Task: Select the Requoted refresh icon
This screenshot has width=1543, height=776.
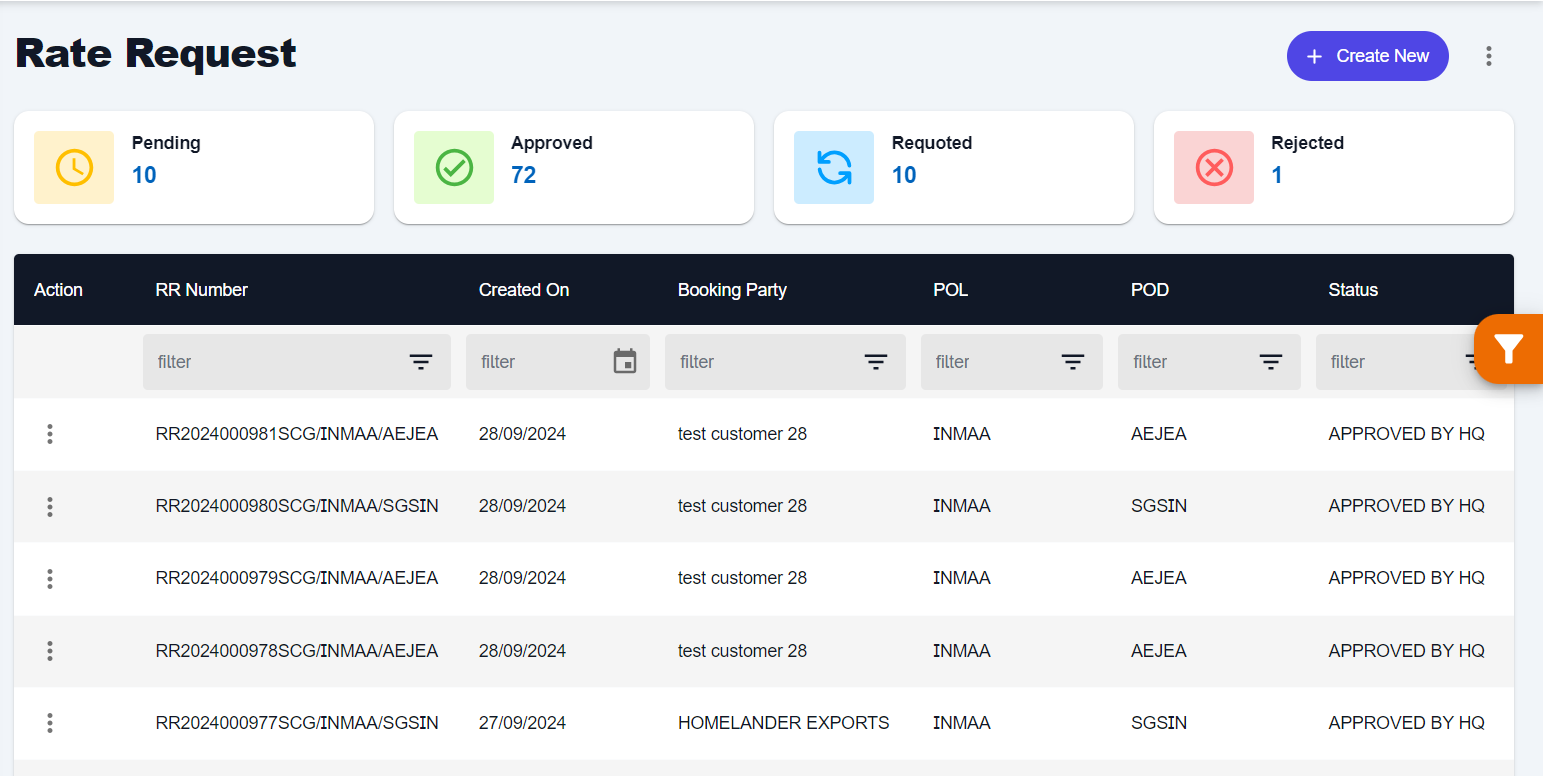Action: (x=834, y=167)
